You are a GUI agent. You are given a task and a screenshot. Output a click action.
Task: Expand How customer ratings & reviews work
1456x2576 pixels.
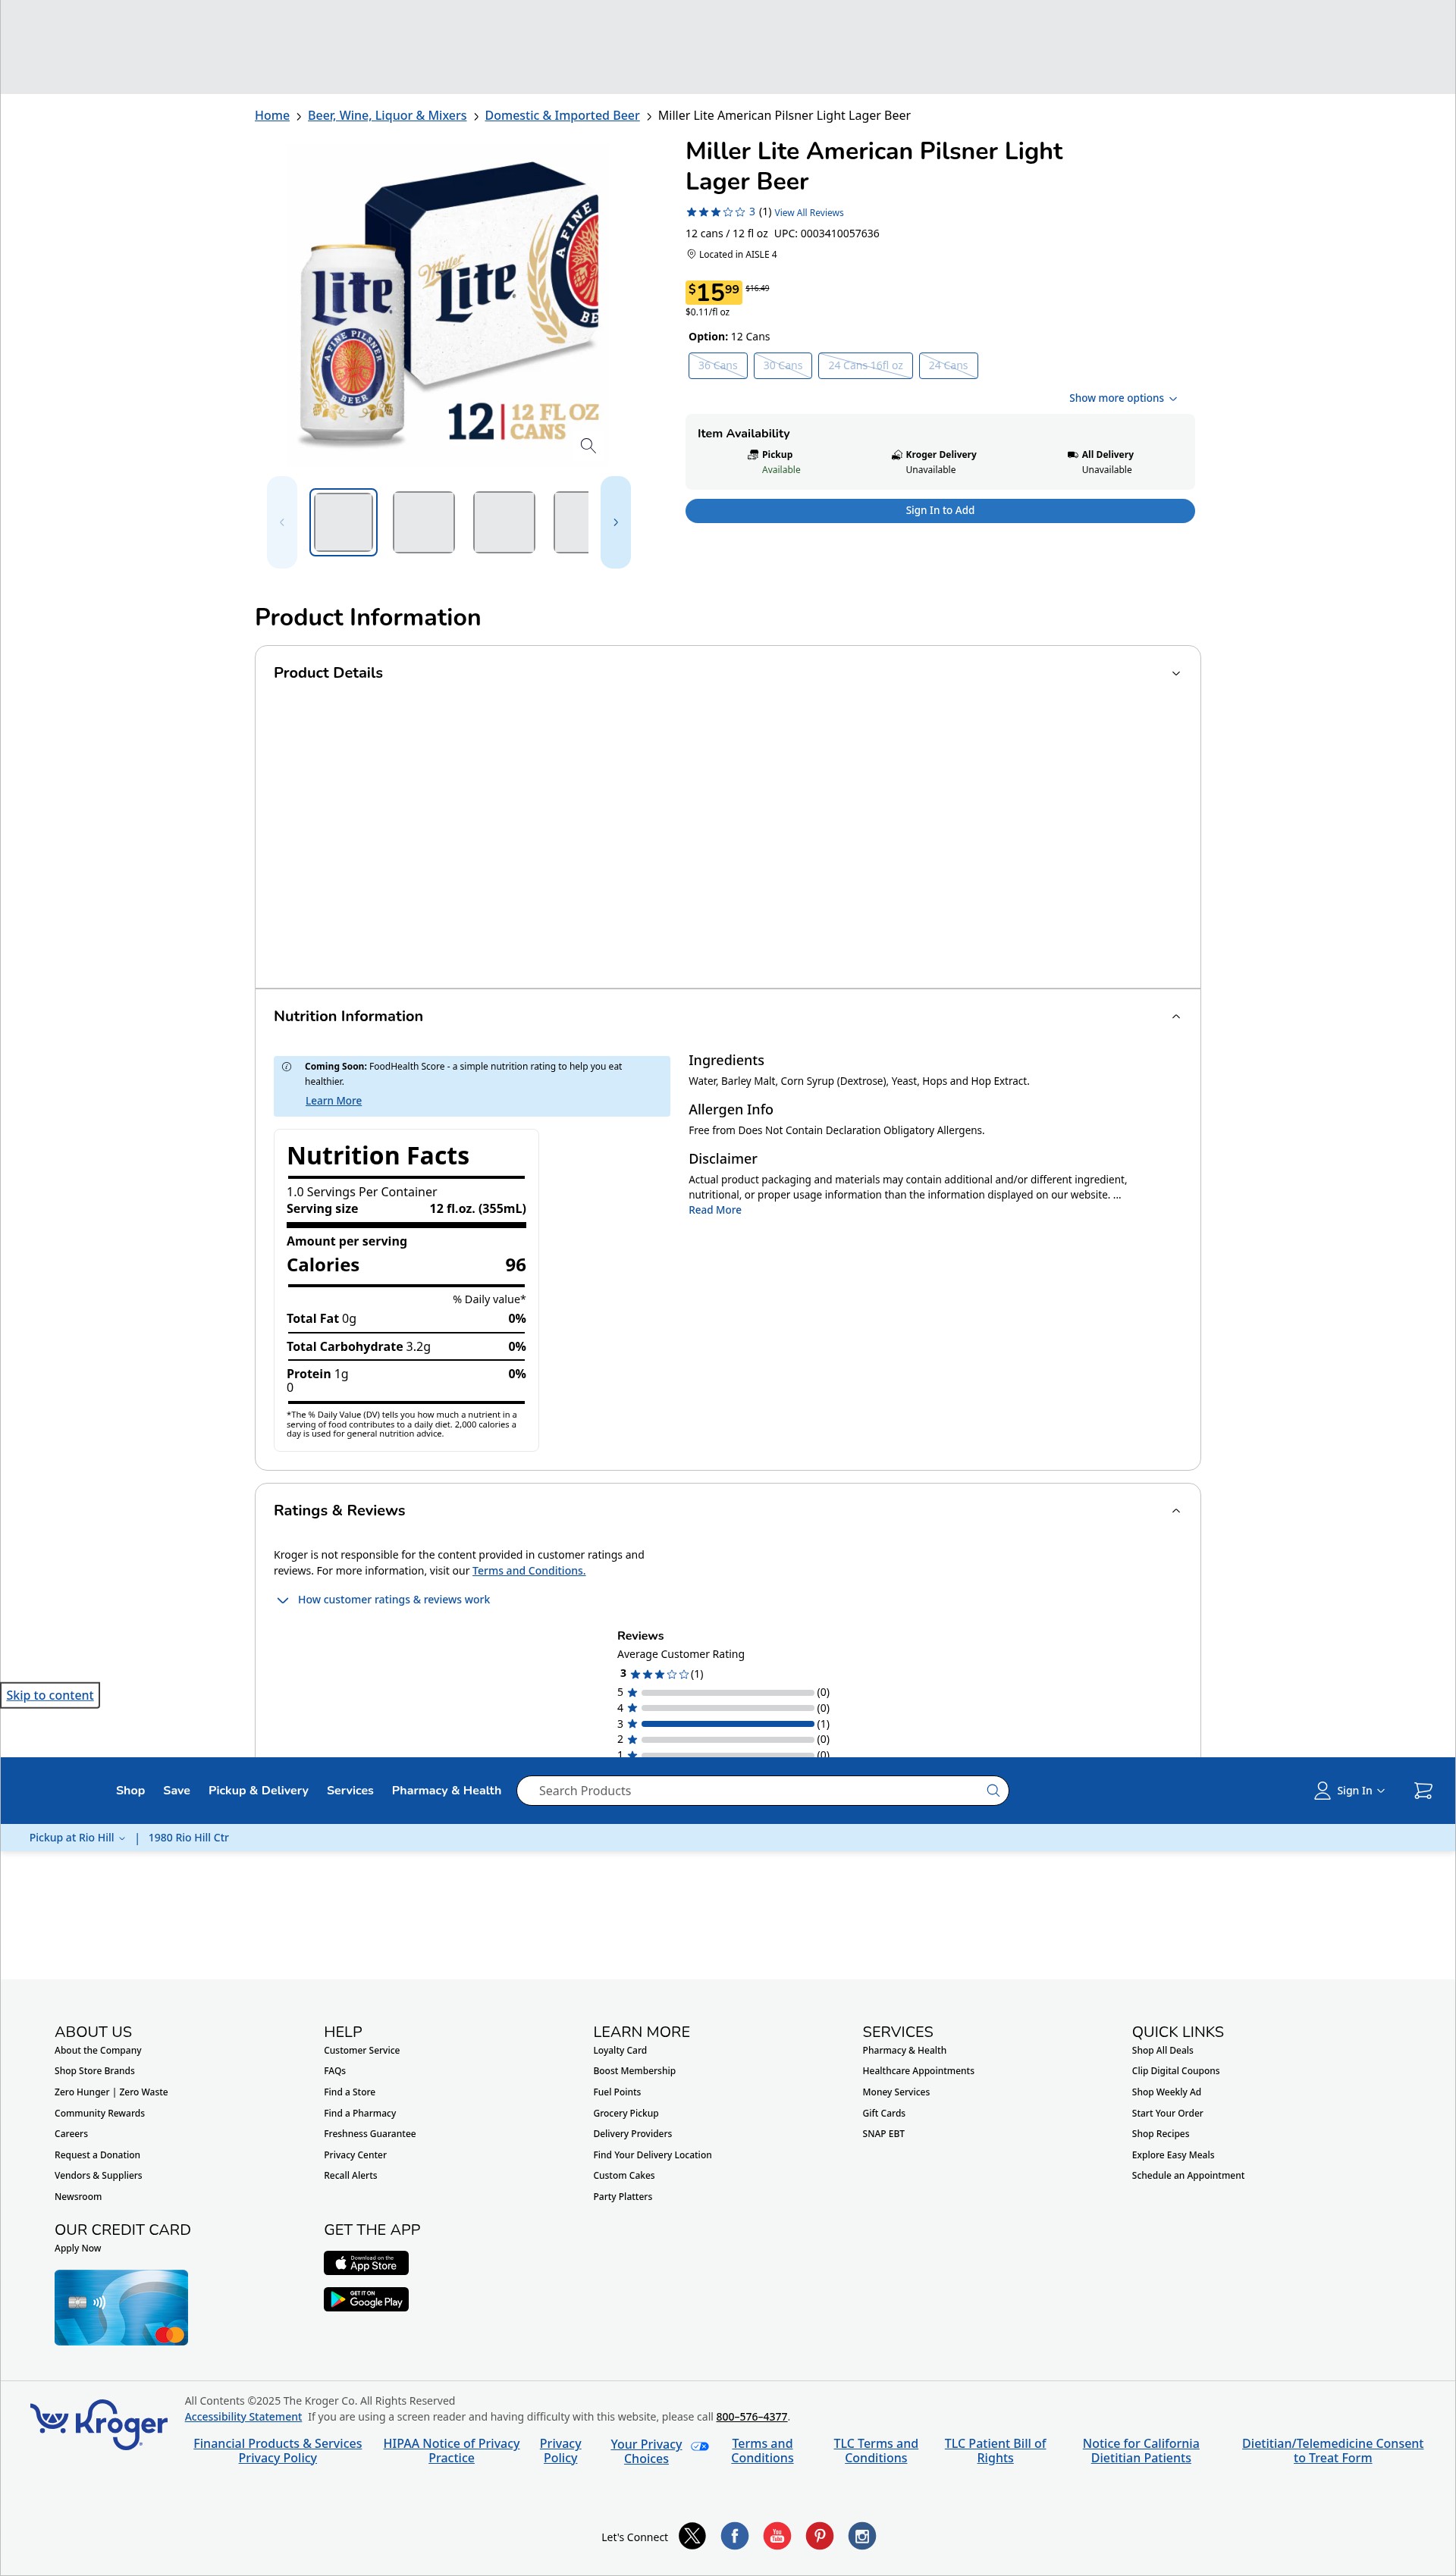(x=383, y=1600)
